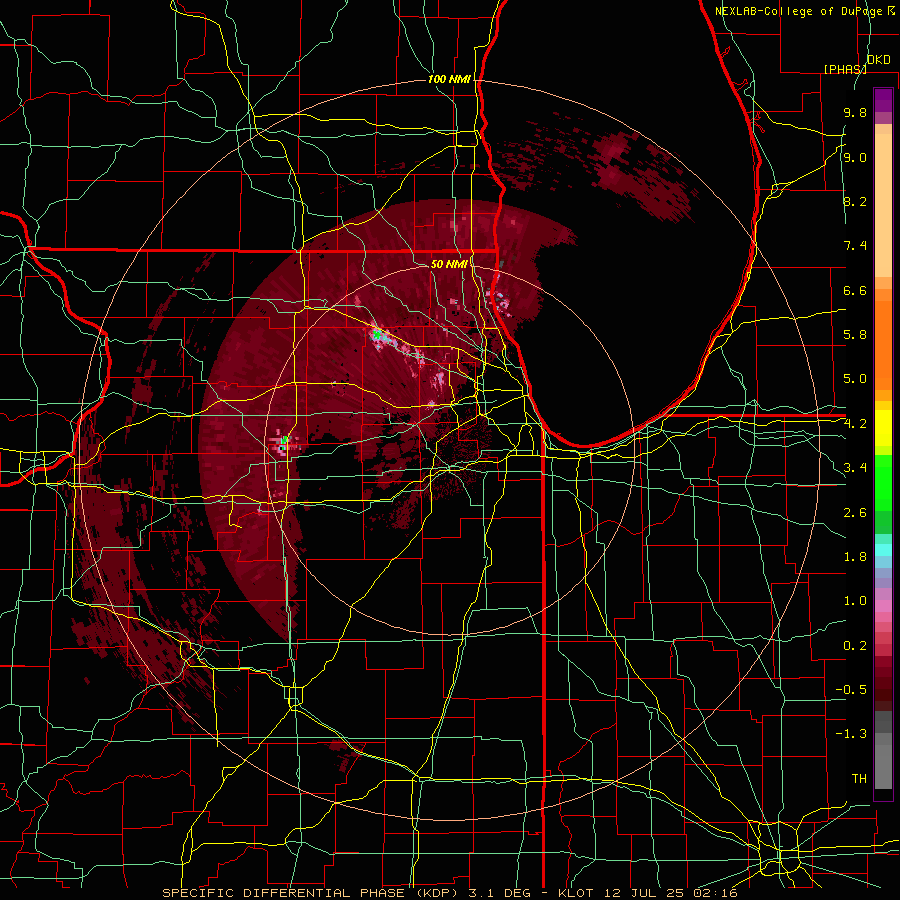
Task: Click the 0.2 scale value
Action: click(855, 645)
